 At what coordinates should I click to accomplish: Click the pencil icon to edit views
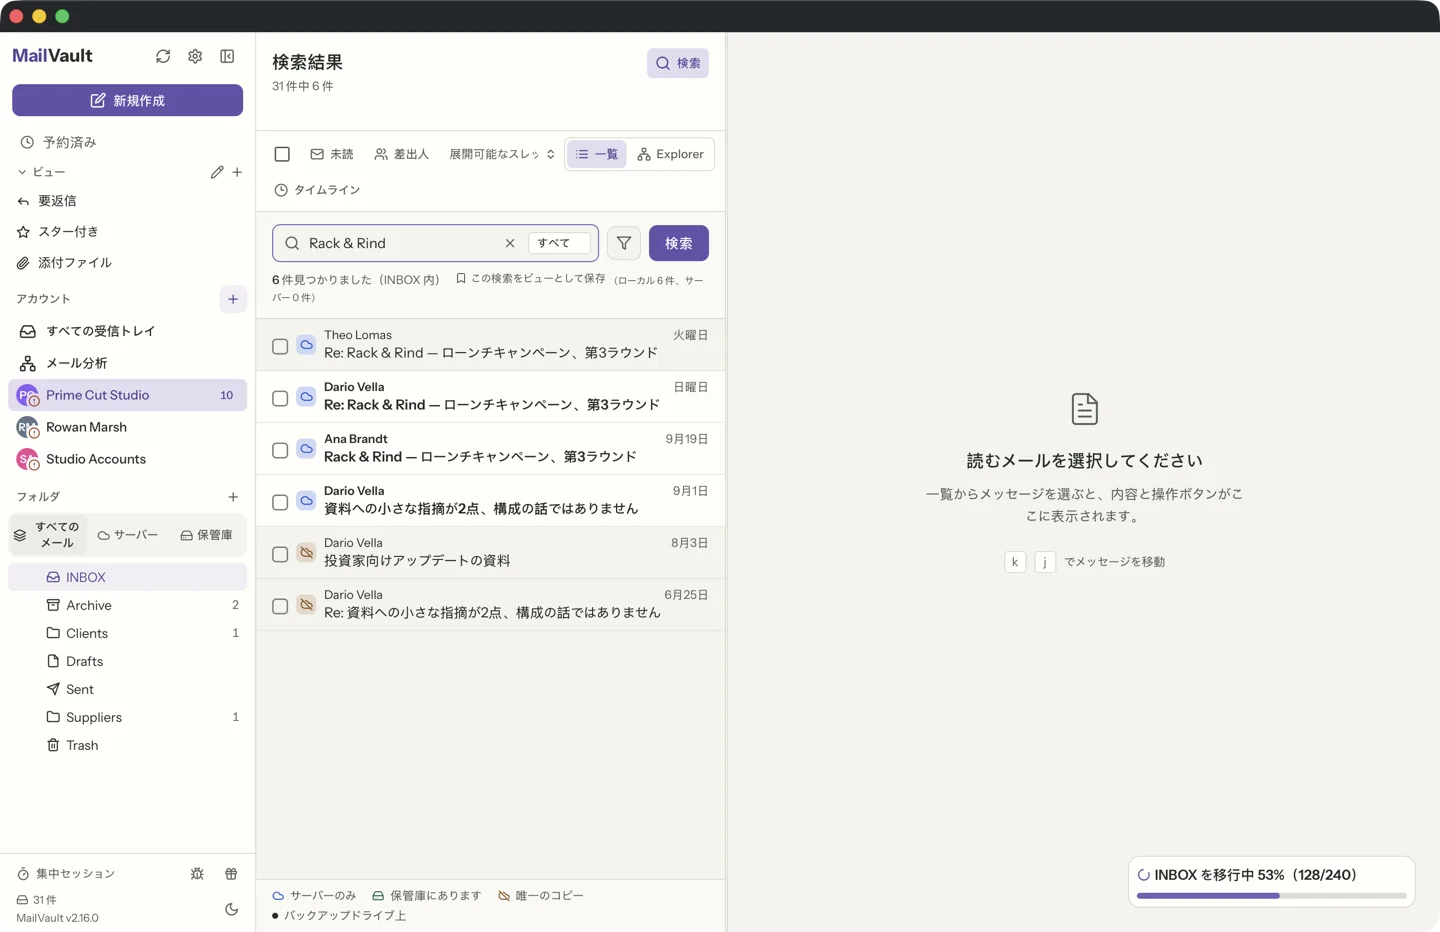coord(217,172)
